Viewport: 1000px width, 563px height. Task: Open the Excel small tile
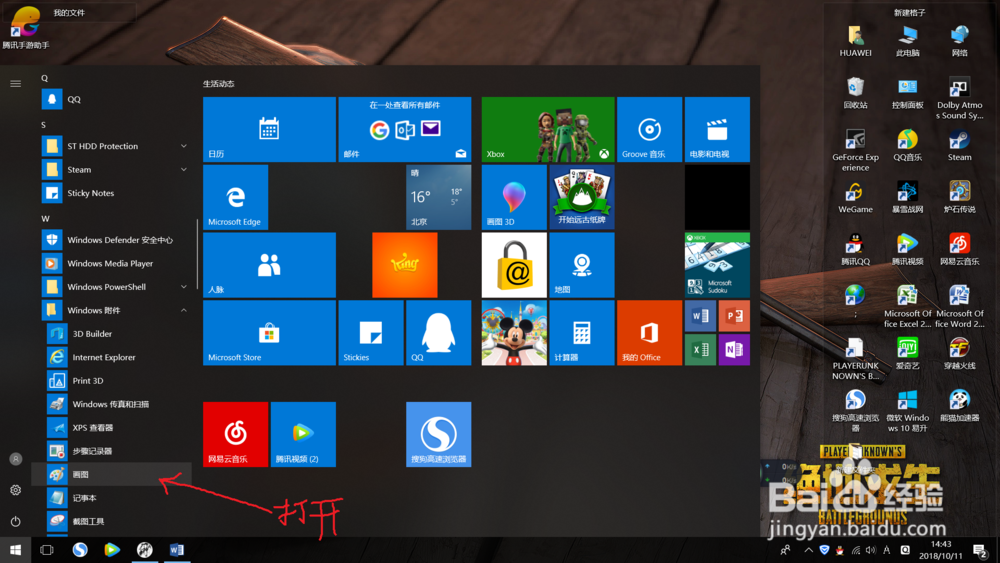click(700, 350)
